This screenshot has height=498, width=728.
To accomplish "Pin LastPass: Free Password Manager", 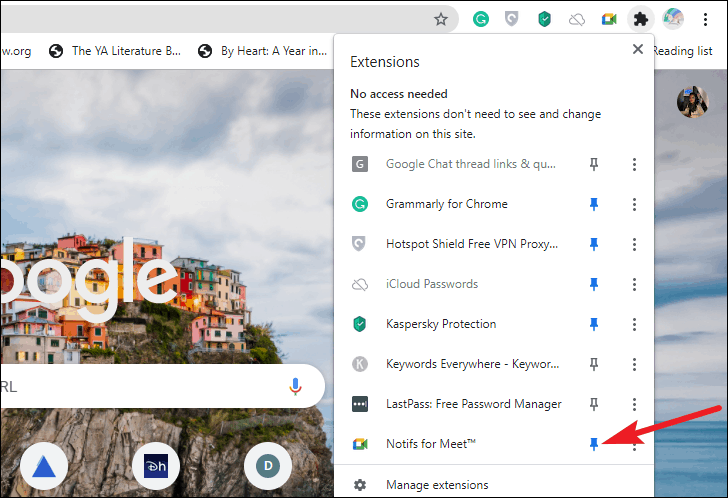I will pos(594,404).
